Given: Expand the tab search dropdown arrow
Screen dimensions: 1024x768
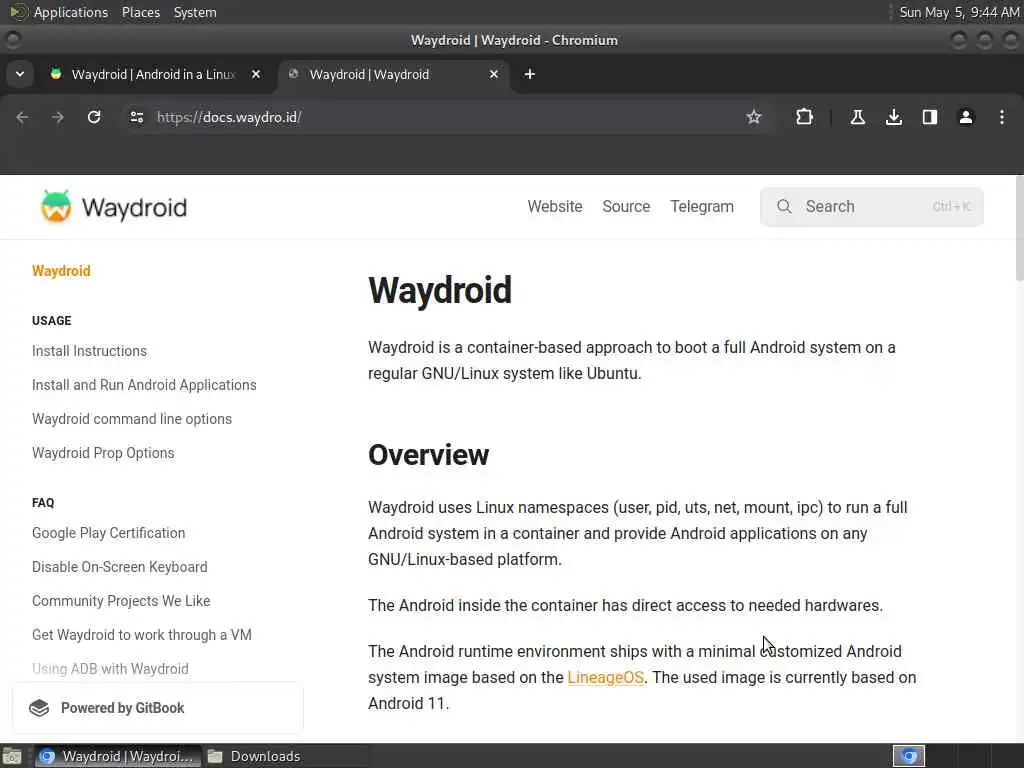Looking at the screenshot, I should point(20,74).
